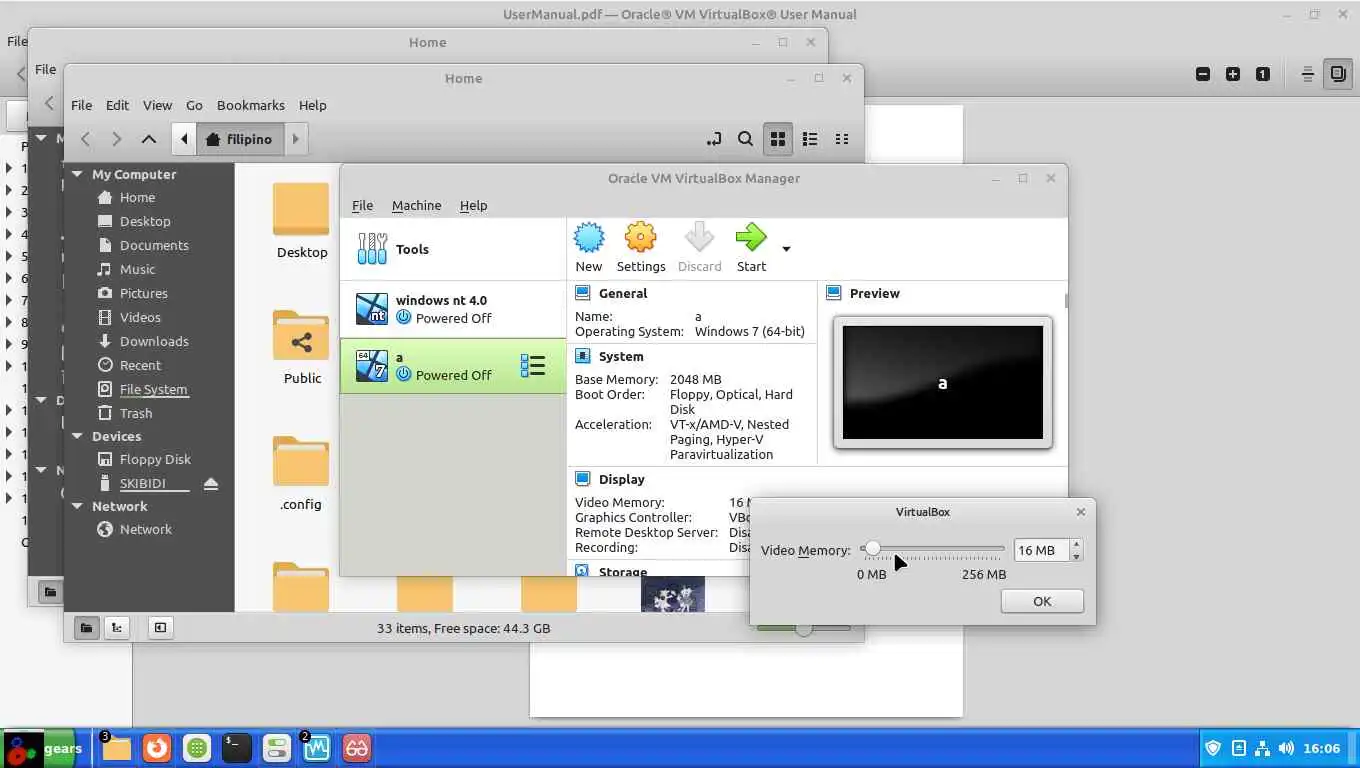Switch to list view

tap(810, 139)
